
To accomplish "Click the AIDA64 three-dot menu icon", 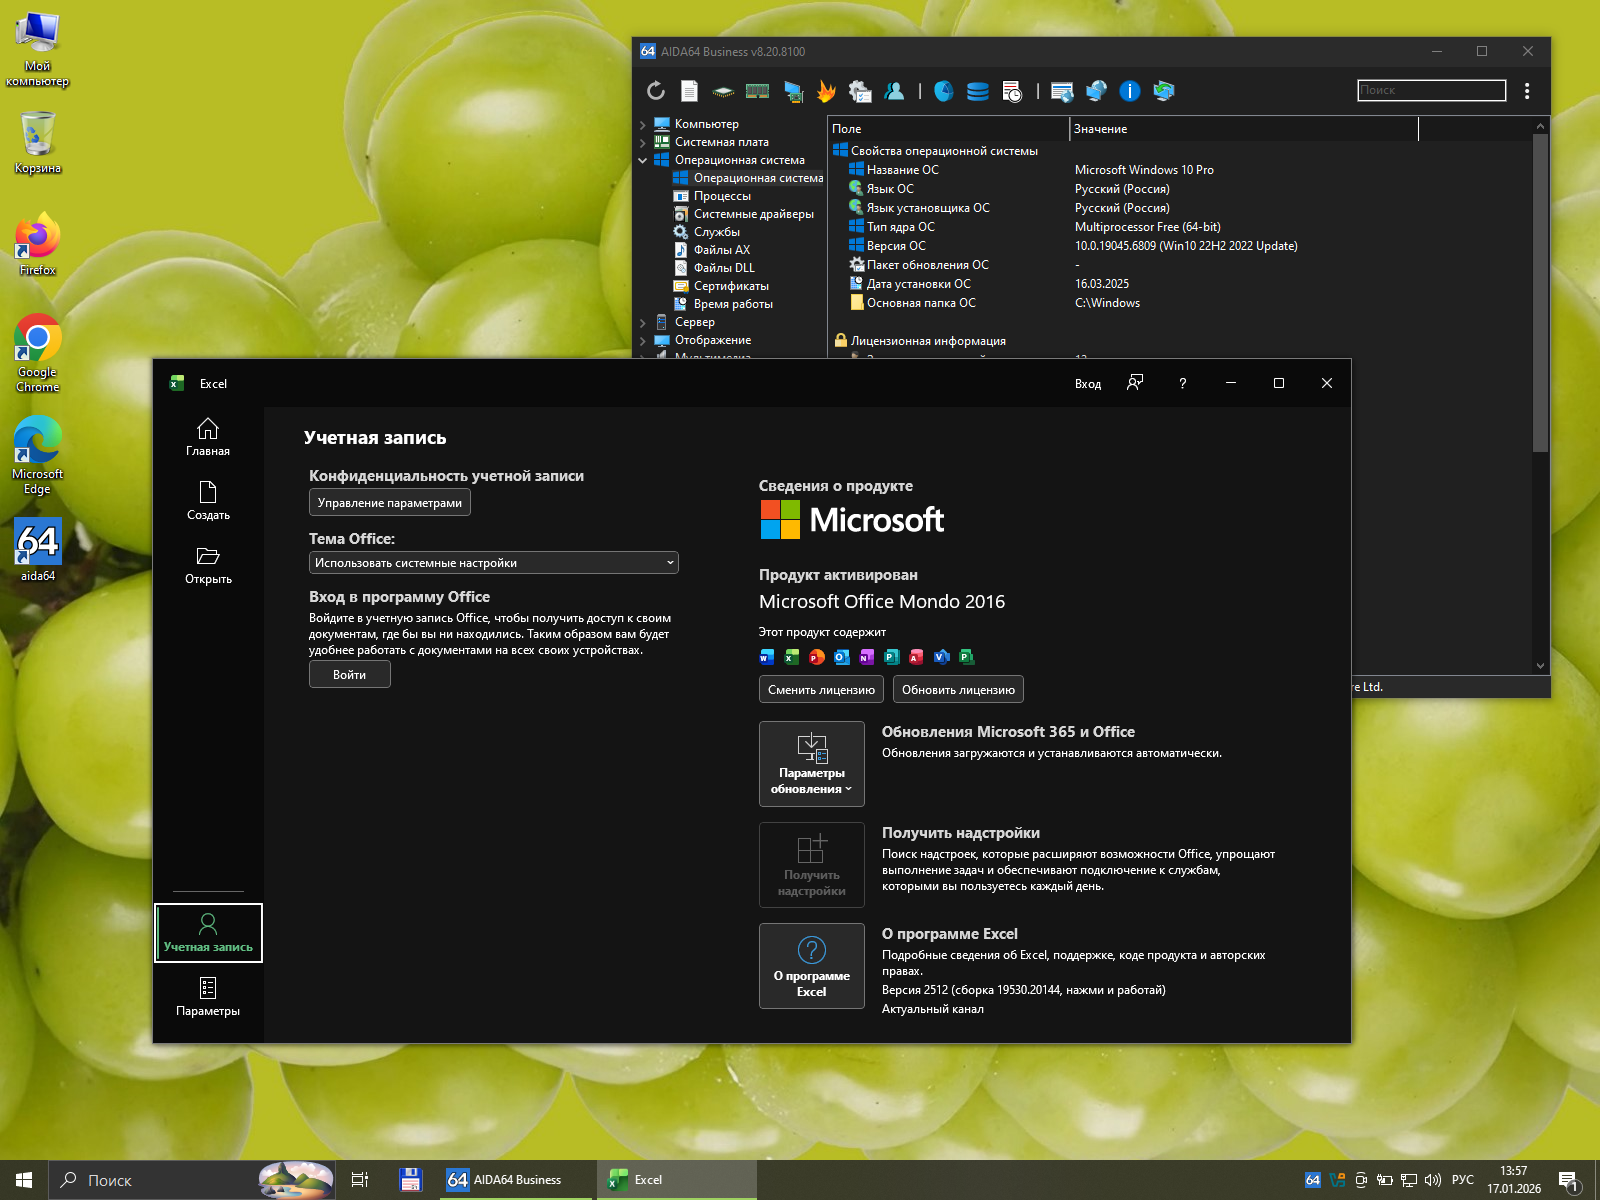I will (x=1527, y=91).
